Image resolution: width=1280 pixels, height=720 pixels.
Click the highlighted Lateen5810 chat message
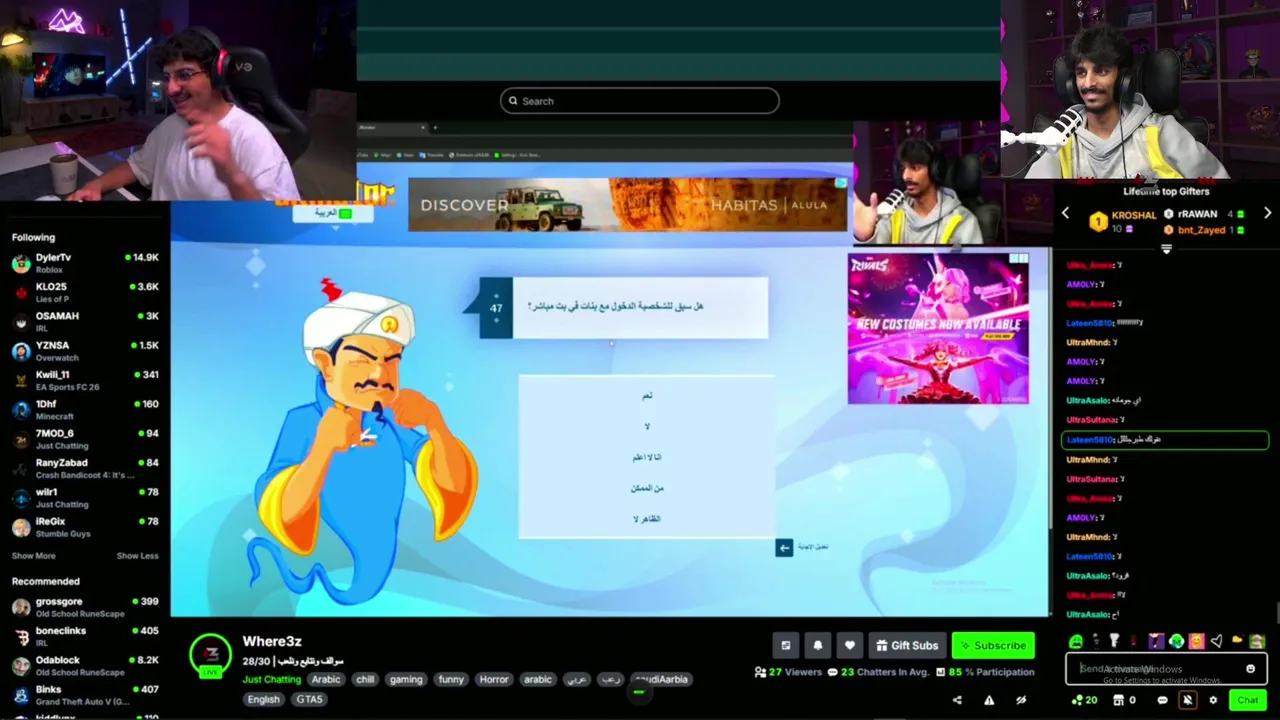click(x=1165, y=440)
